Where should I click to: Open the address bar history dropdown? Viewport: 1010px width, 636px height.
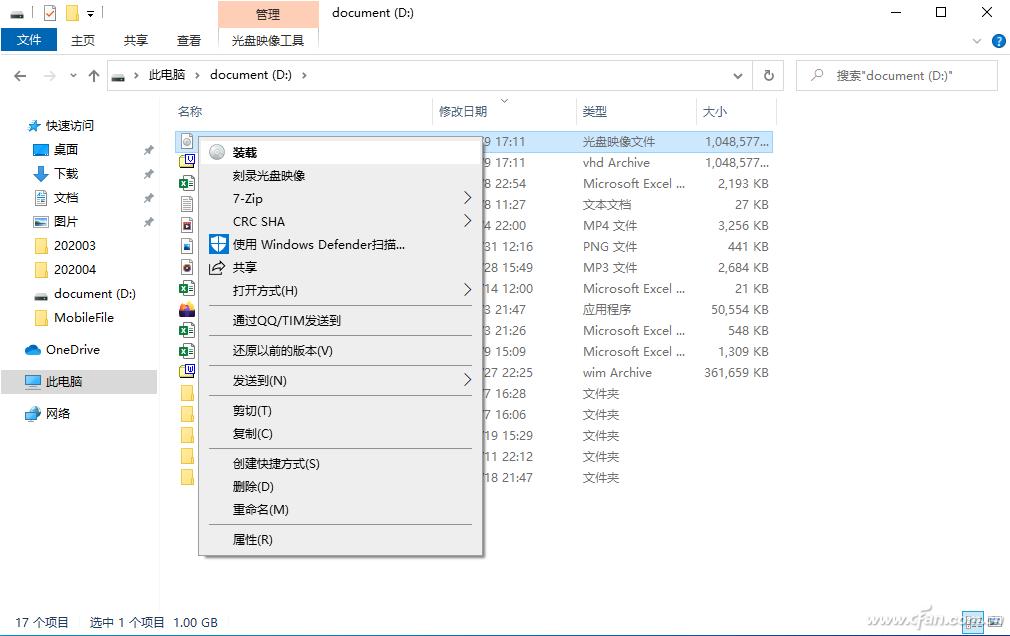[738, 75]
